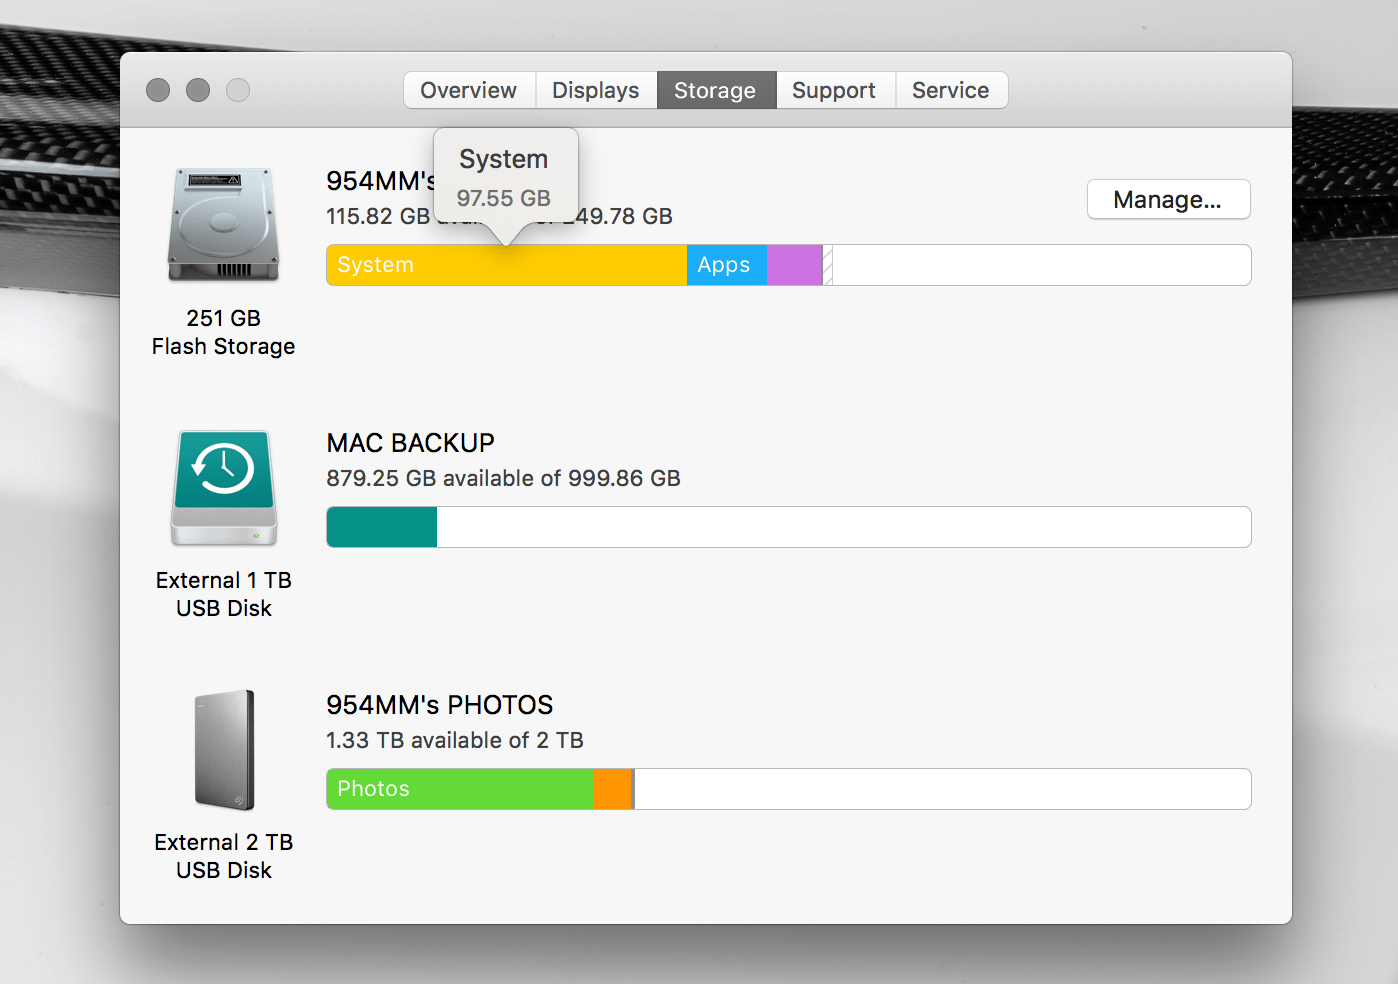Click the System 97.55 GB tooltip
The height and width of the screenshot is (984, 1398).
(504, 177)
